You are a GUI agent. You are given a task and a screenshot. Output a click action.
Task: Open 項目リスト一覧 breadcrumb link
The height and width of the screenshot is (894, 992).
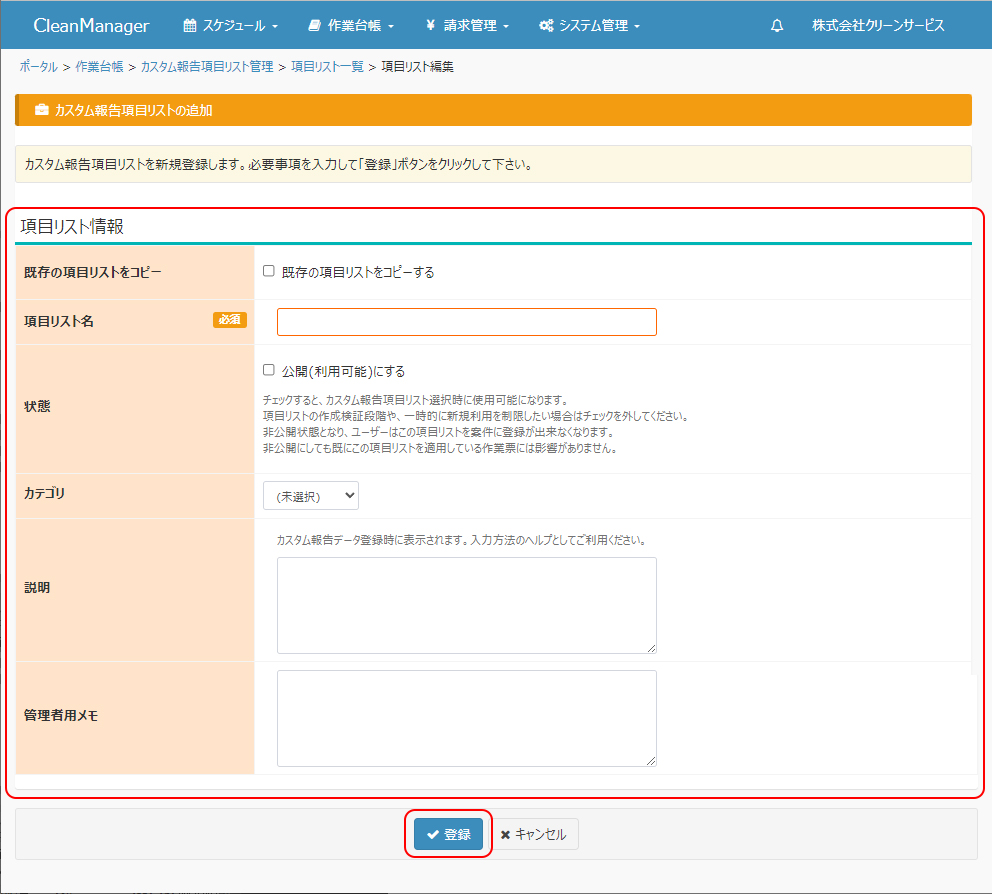pos(327,66)
